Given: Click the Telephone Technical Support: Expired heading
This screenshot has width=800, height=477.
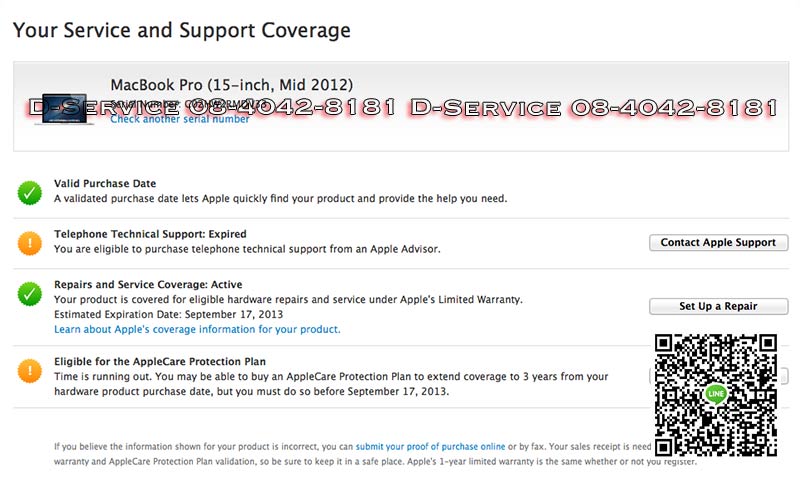Looking at the screenshot, I should (x=150, y=234).
